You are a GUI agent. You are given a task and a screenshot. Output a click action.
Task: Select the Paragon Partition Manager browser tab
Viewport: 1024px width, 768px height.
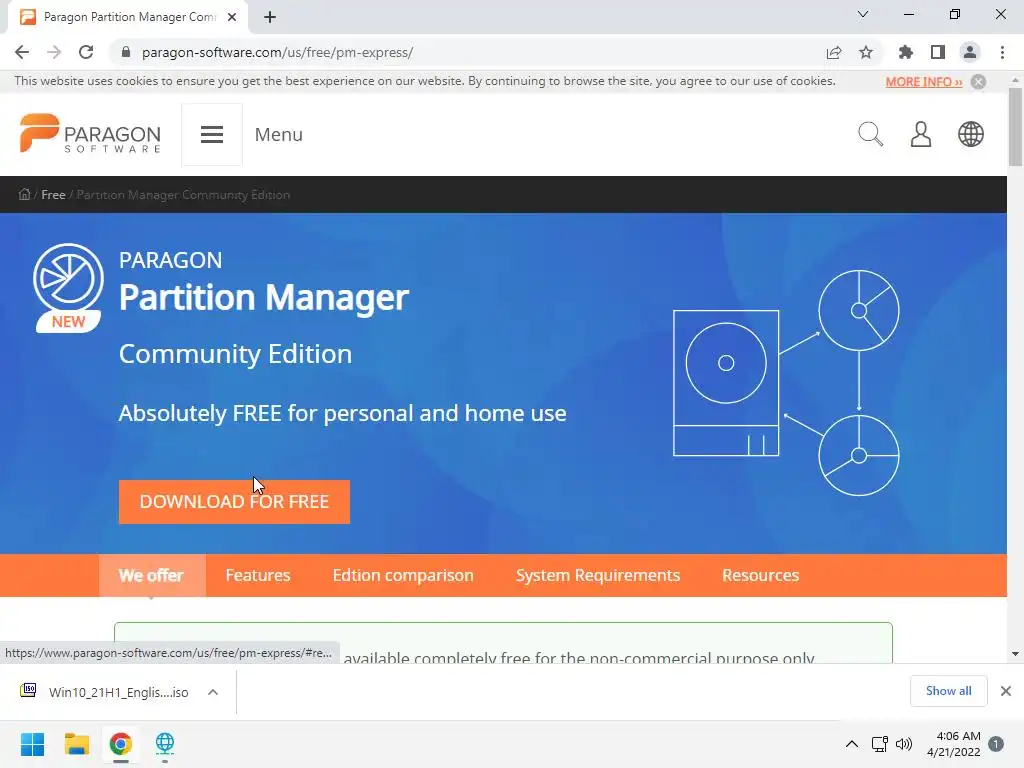pos(128,18)
